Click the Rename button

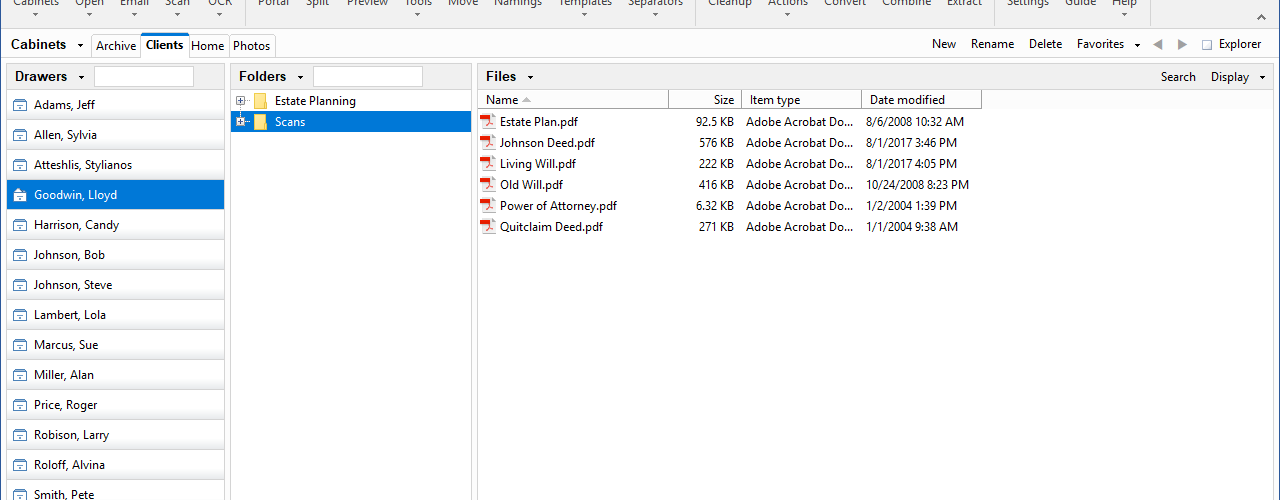coord(992,44)
